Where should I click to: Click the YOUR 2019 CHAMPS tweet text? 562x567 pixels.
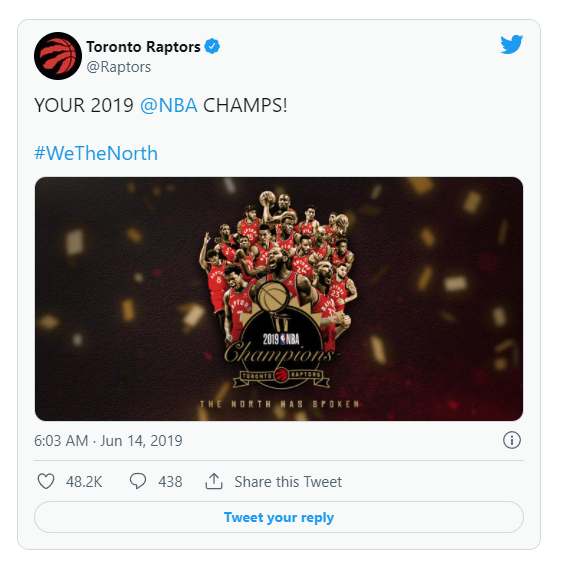[x=161, y=105]
